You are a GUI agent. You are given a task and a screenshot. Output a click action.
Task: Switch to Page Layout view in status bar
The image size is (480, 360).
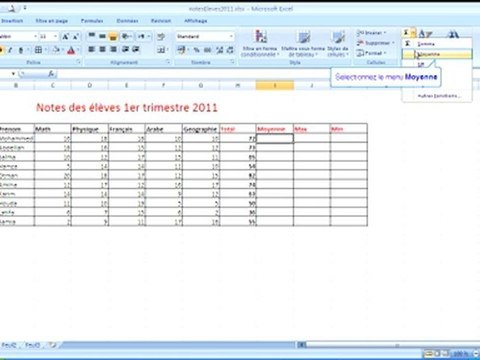[x=437, y=353]
